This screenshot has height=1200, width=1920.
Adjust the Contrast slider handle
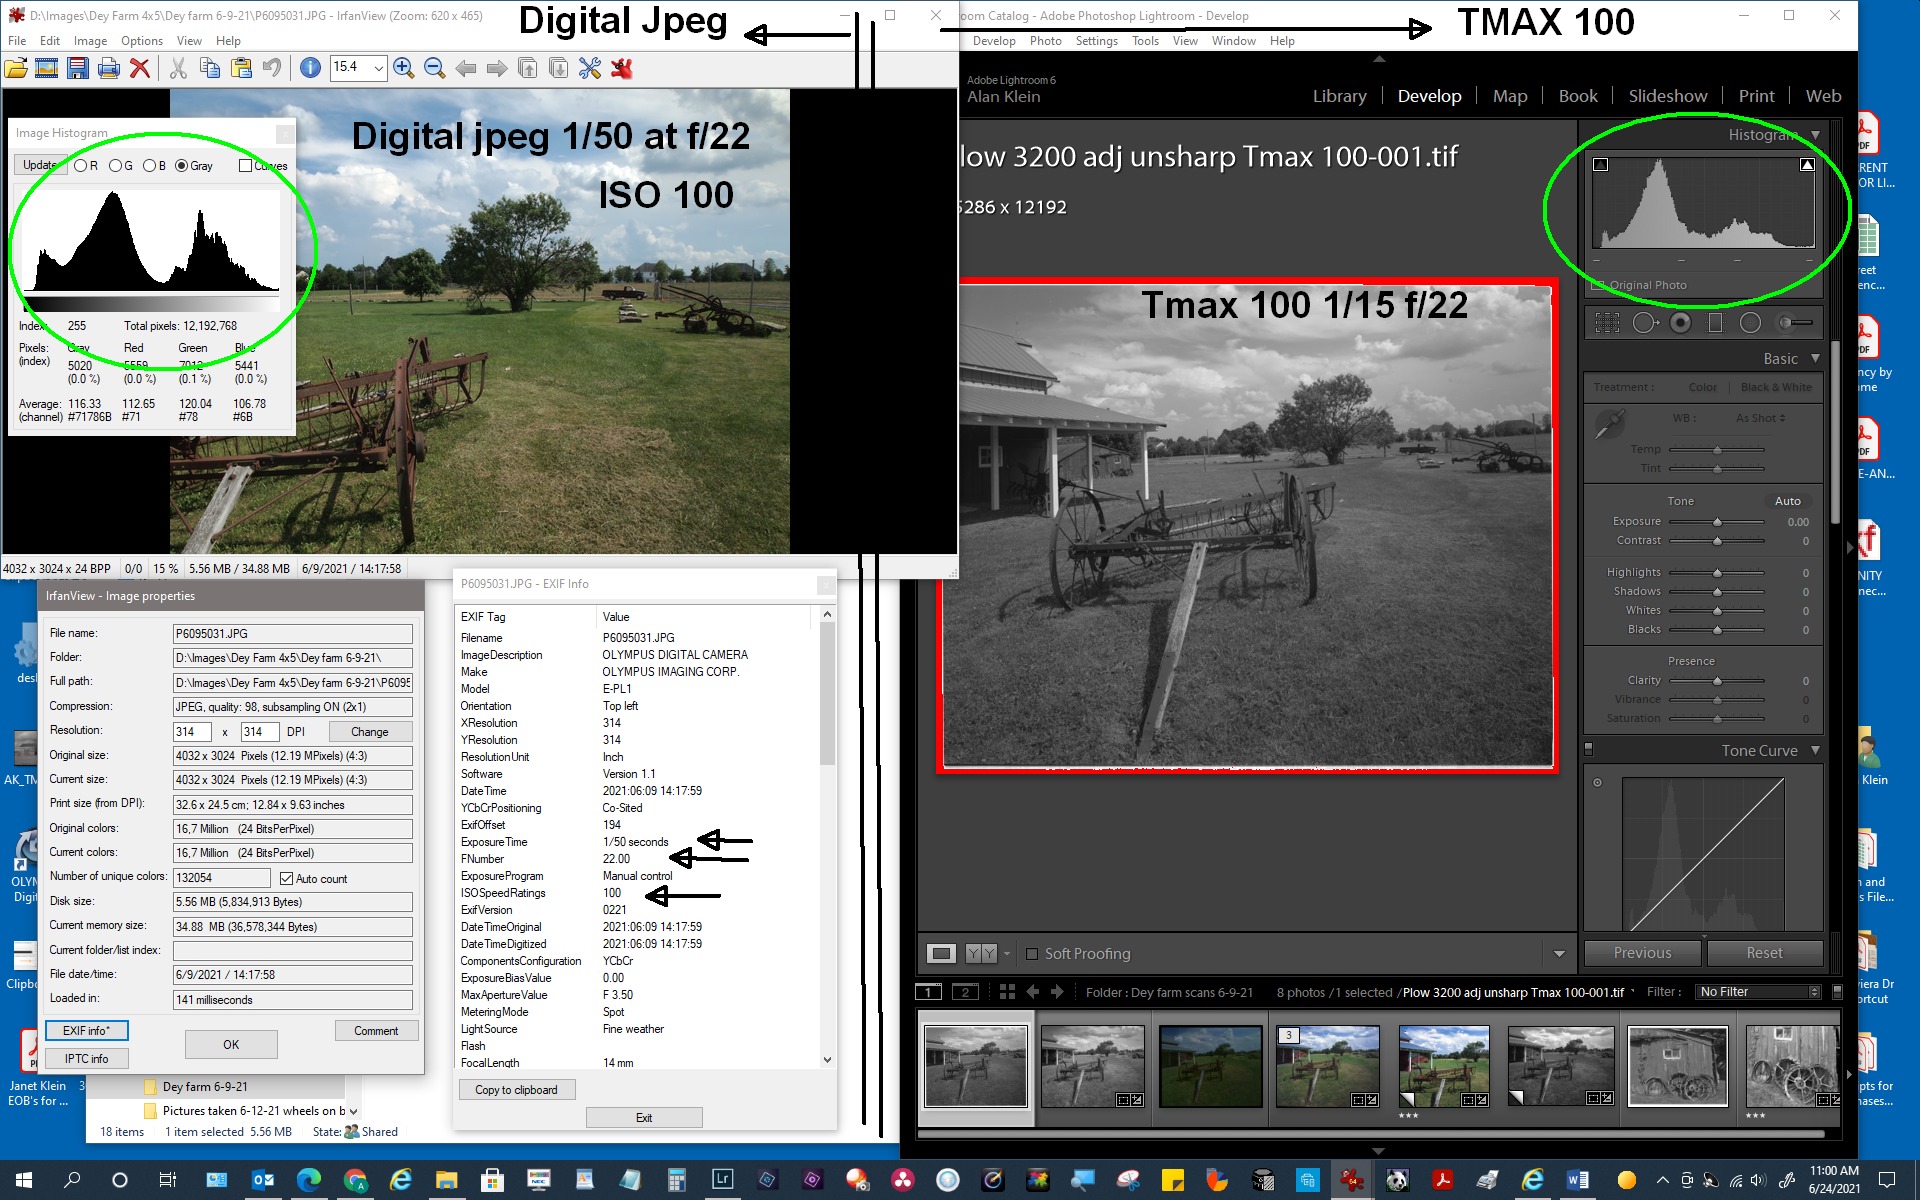[1717, 541]
